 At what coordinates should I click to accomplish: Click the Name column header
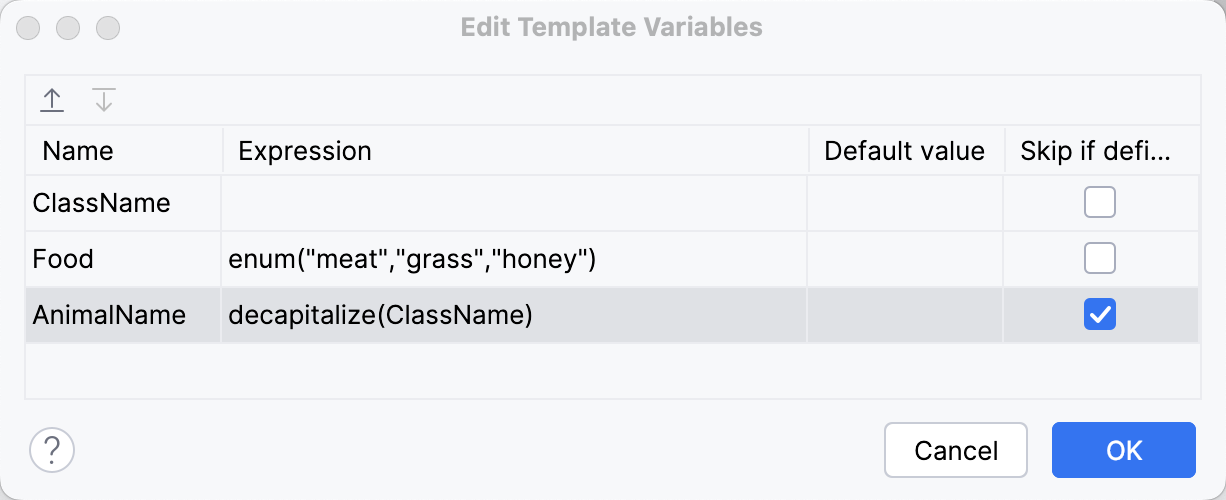coord(78,151)
